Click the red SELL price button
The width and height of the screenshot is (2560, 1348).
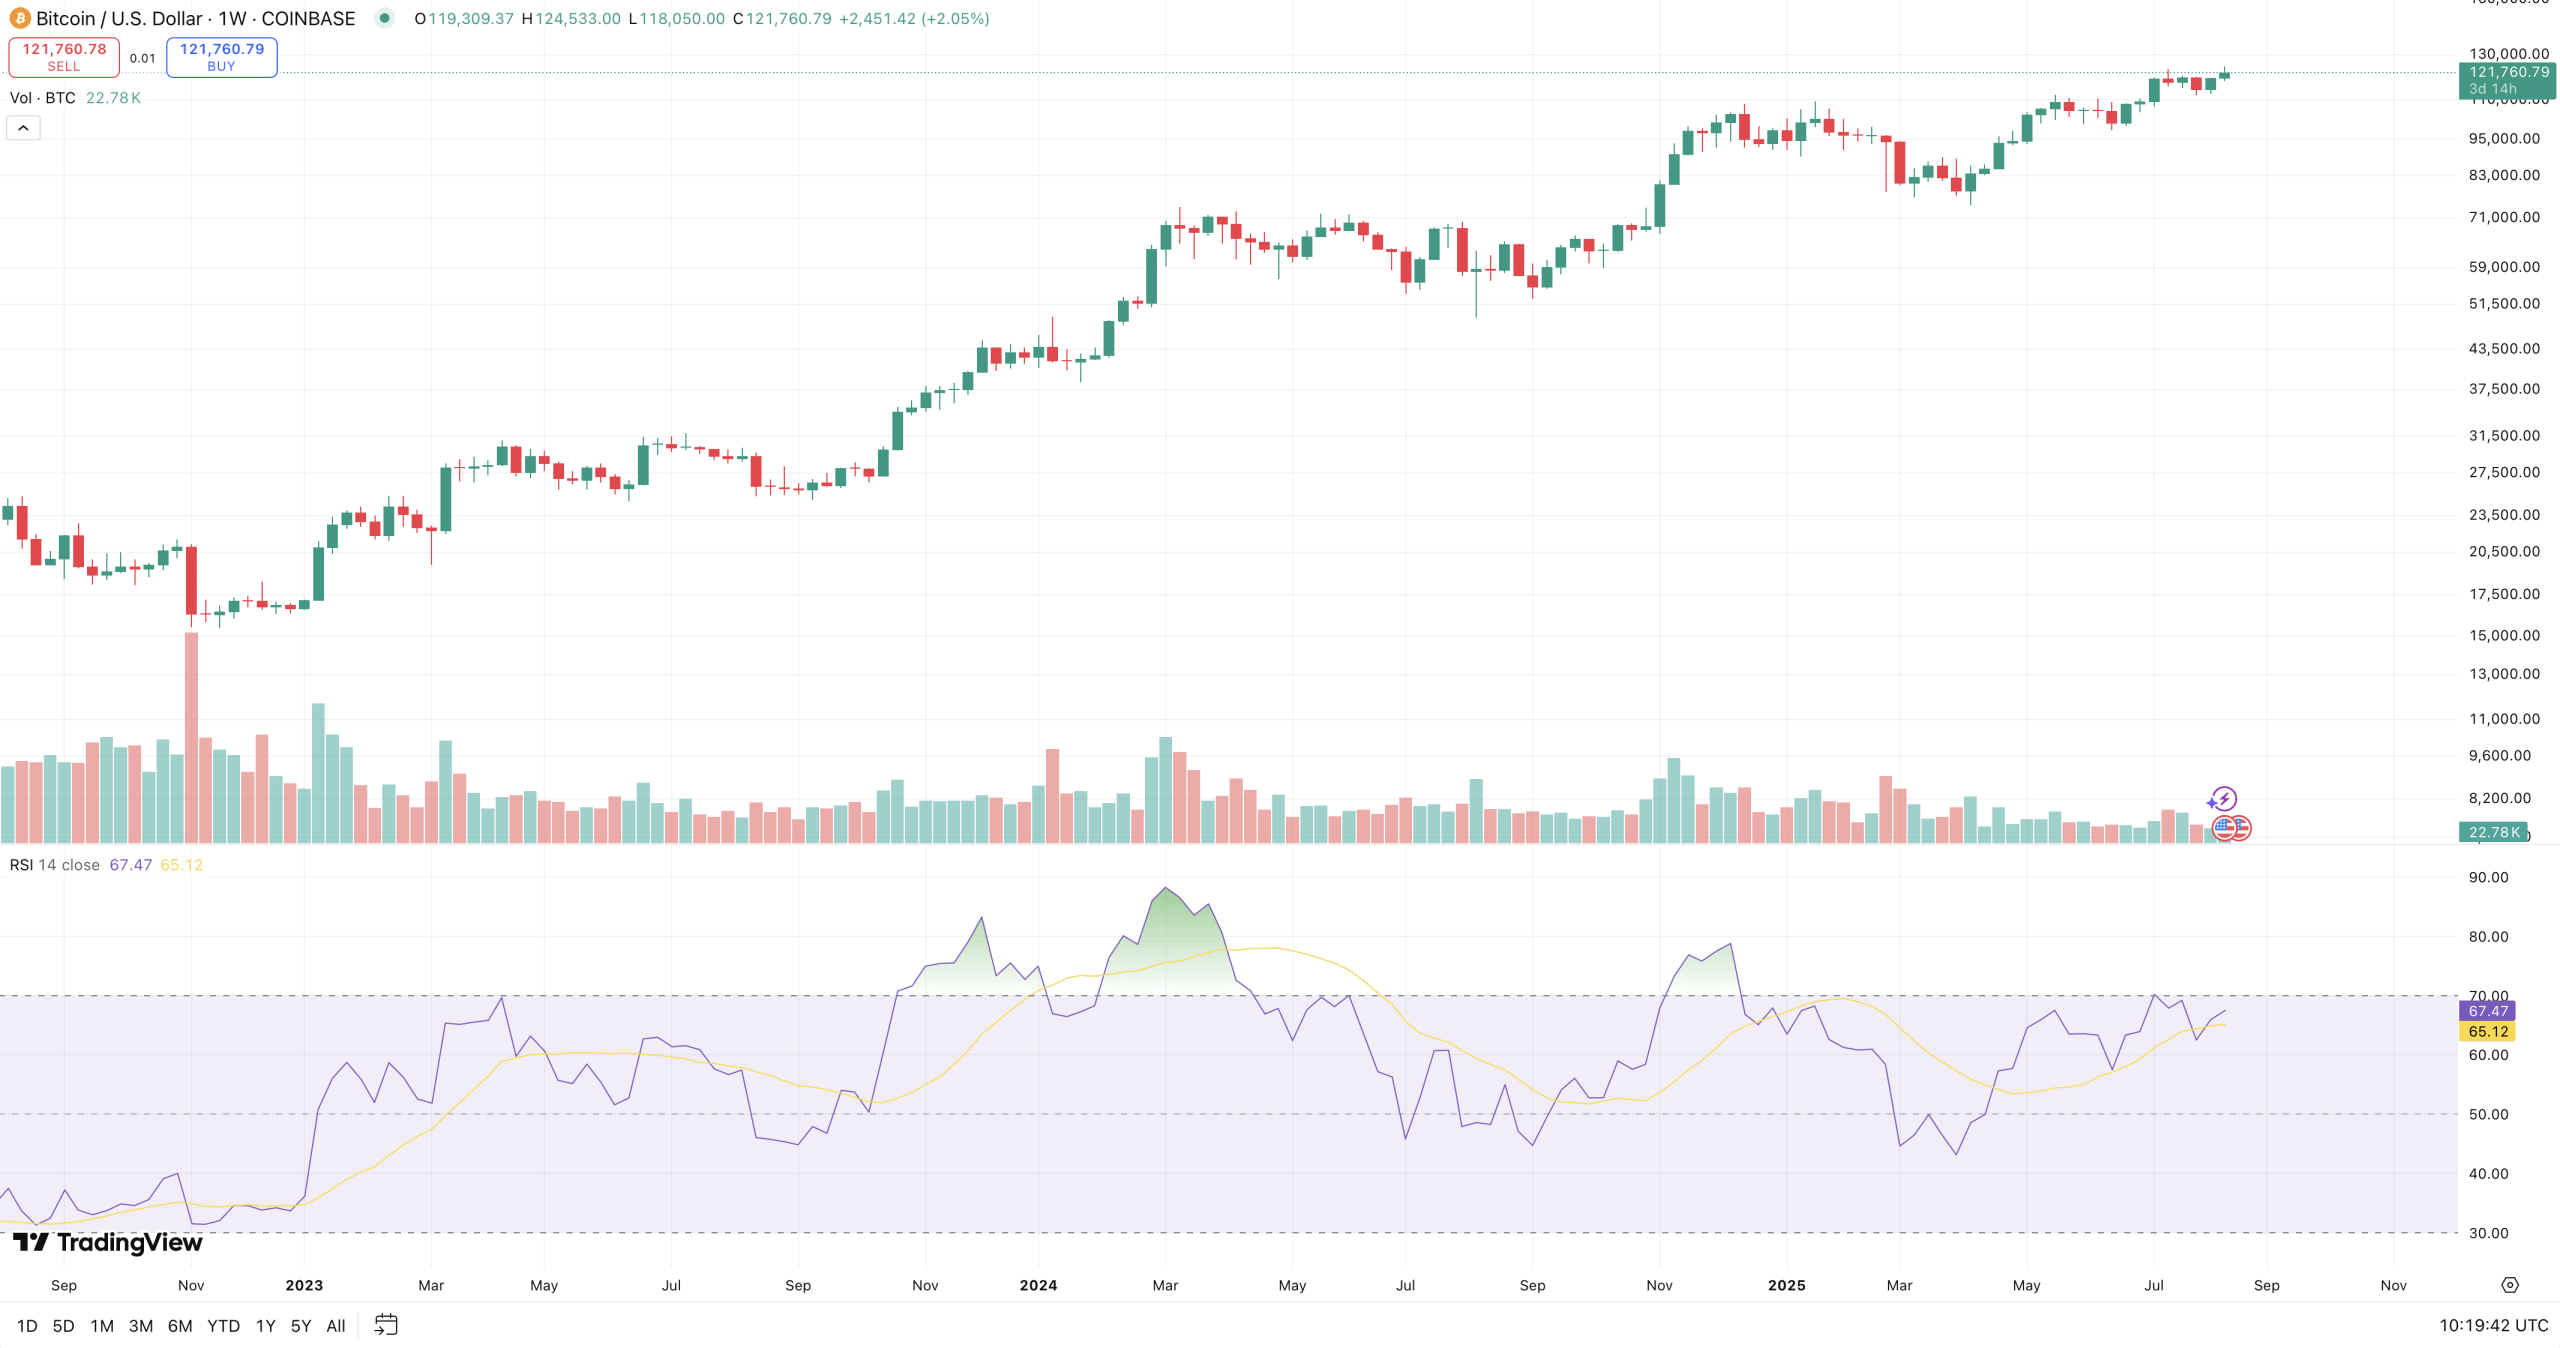pos(64,57)
